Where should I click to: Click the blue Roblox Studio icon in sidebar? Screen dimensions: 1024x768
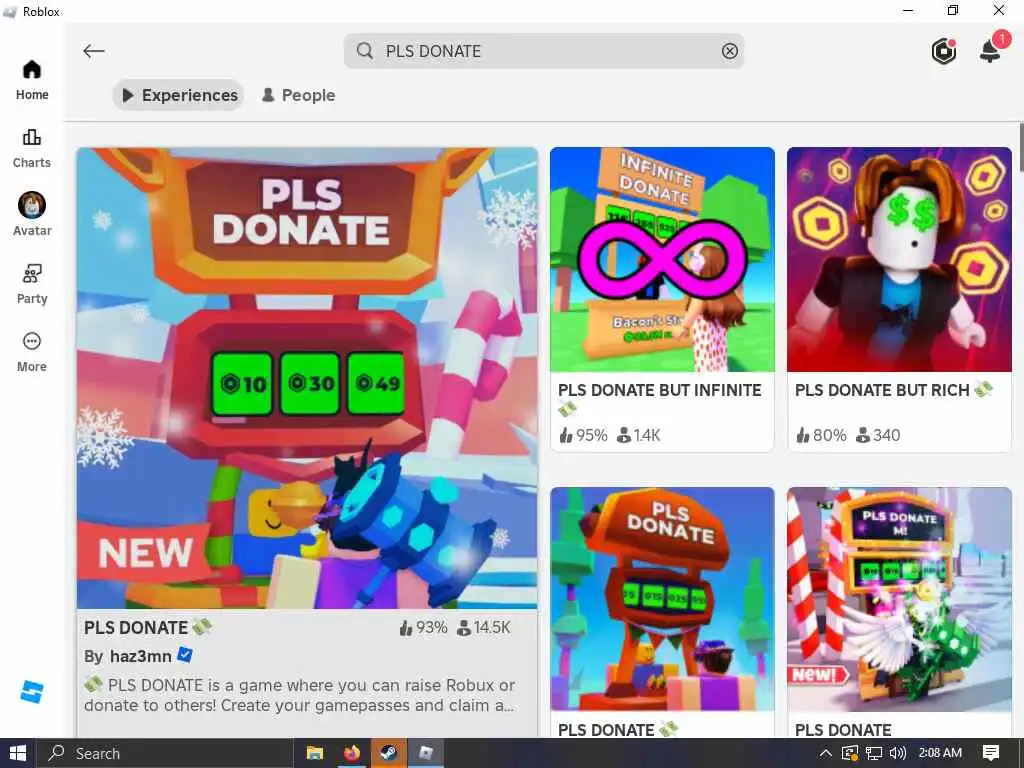(31, 691)
